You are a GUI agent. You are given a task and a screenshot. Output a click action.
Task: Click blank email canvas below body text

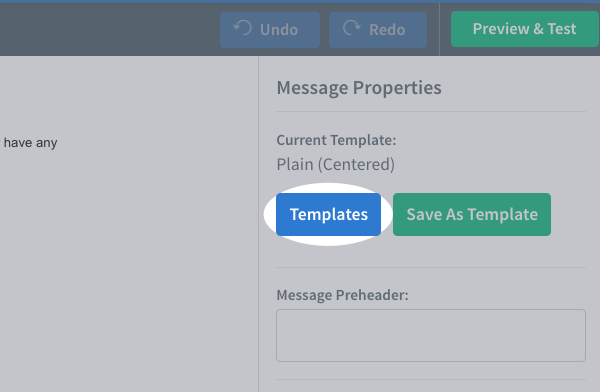coord(129,268)
